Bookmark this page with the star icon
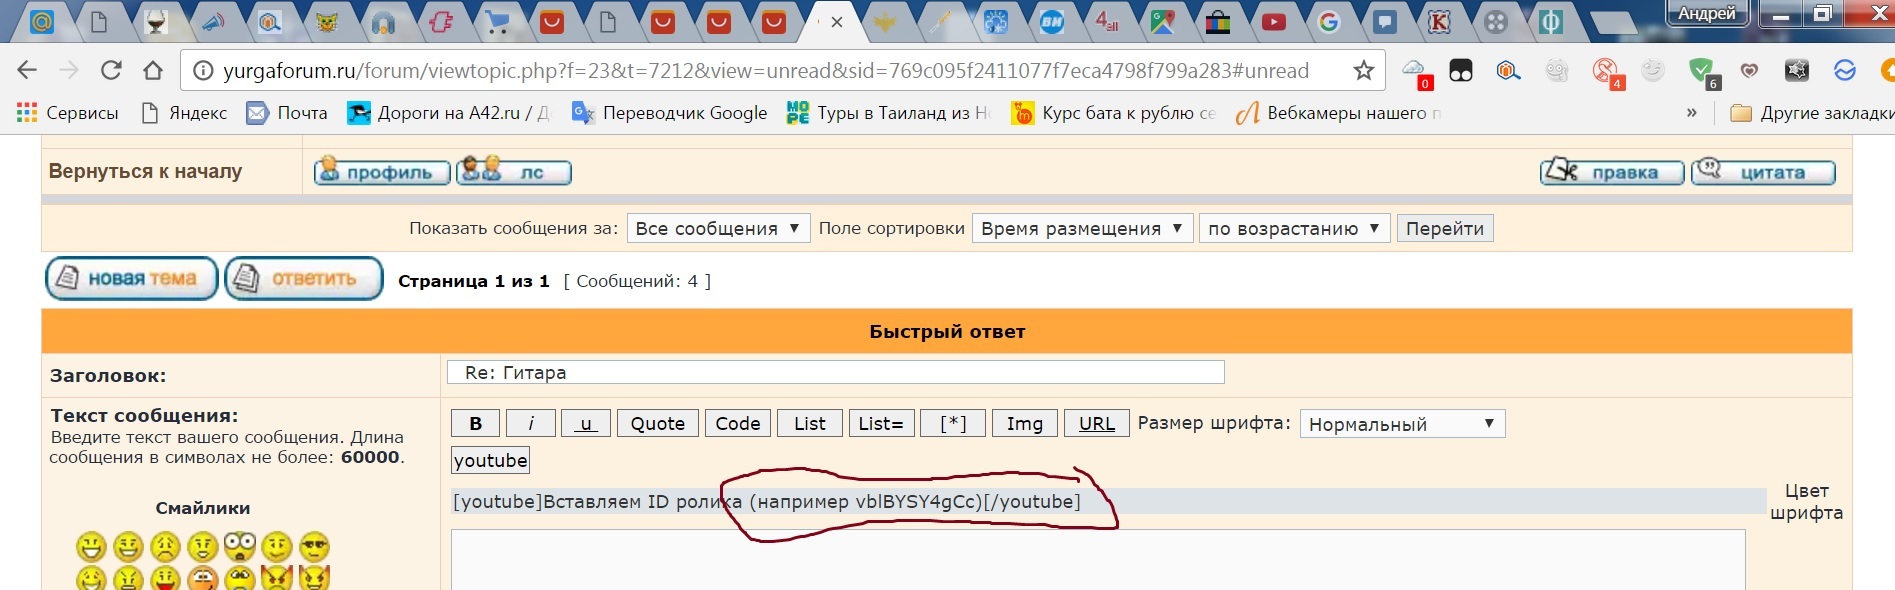Screen dimensions: 1895x590 coord(1363,70)
